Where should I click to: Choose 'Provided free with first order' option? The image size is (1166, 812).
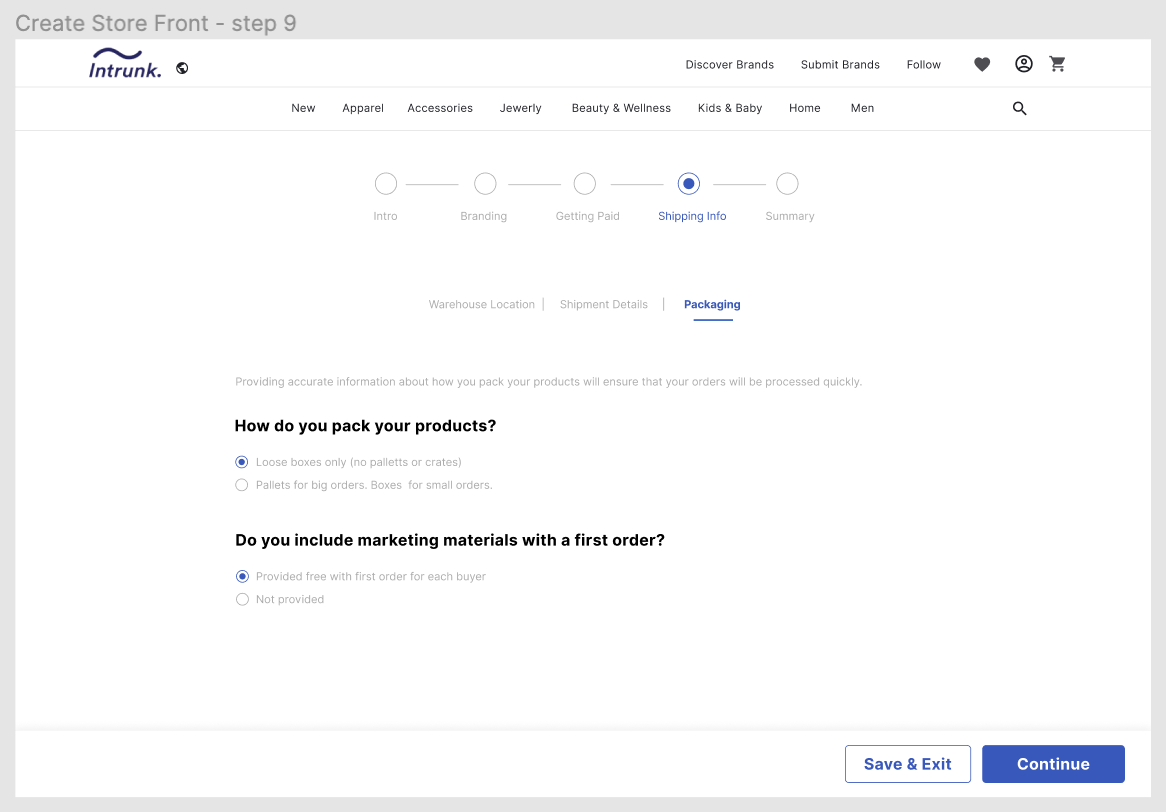(242, 576)
